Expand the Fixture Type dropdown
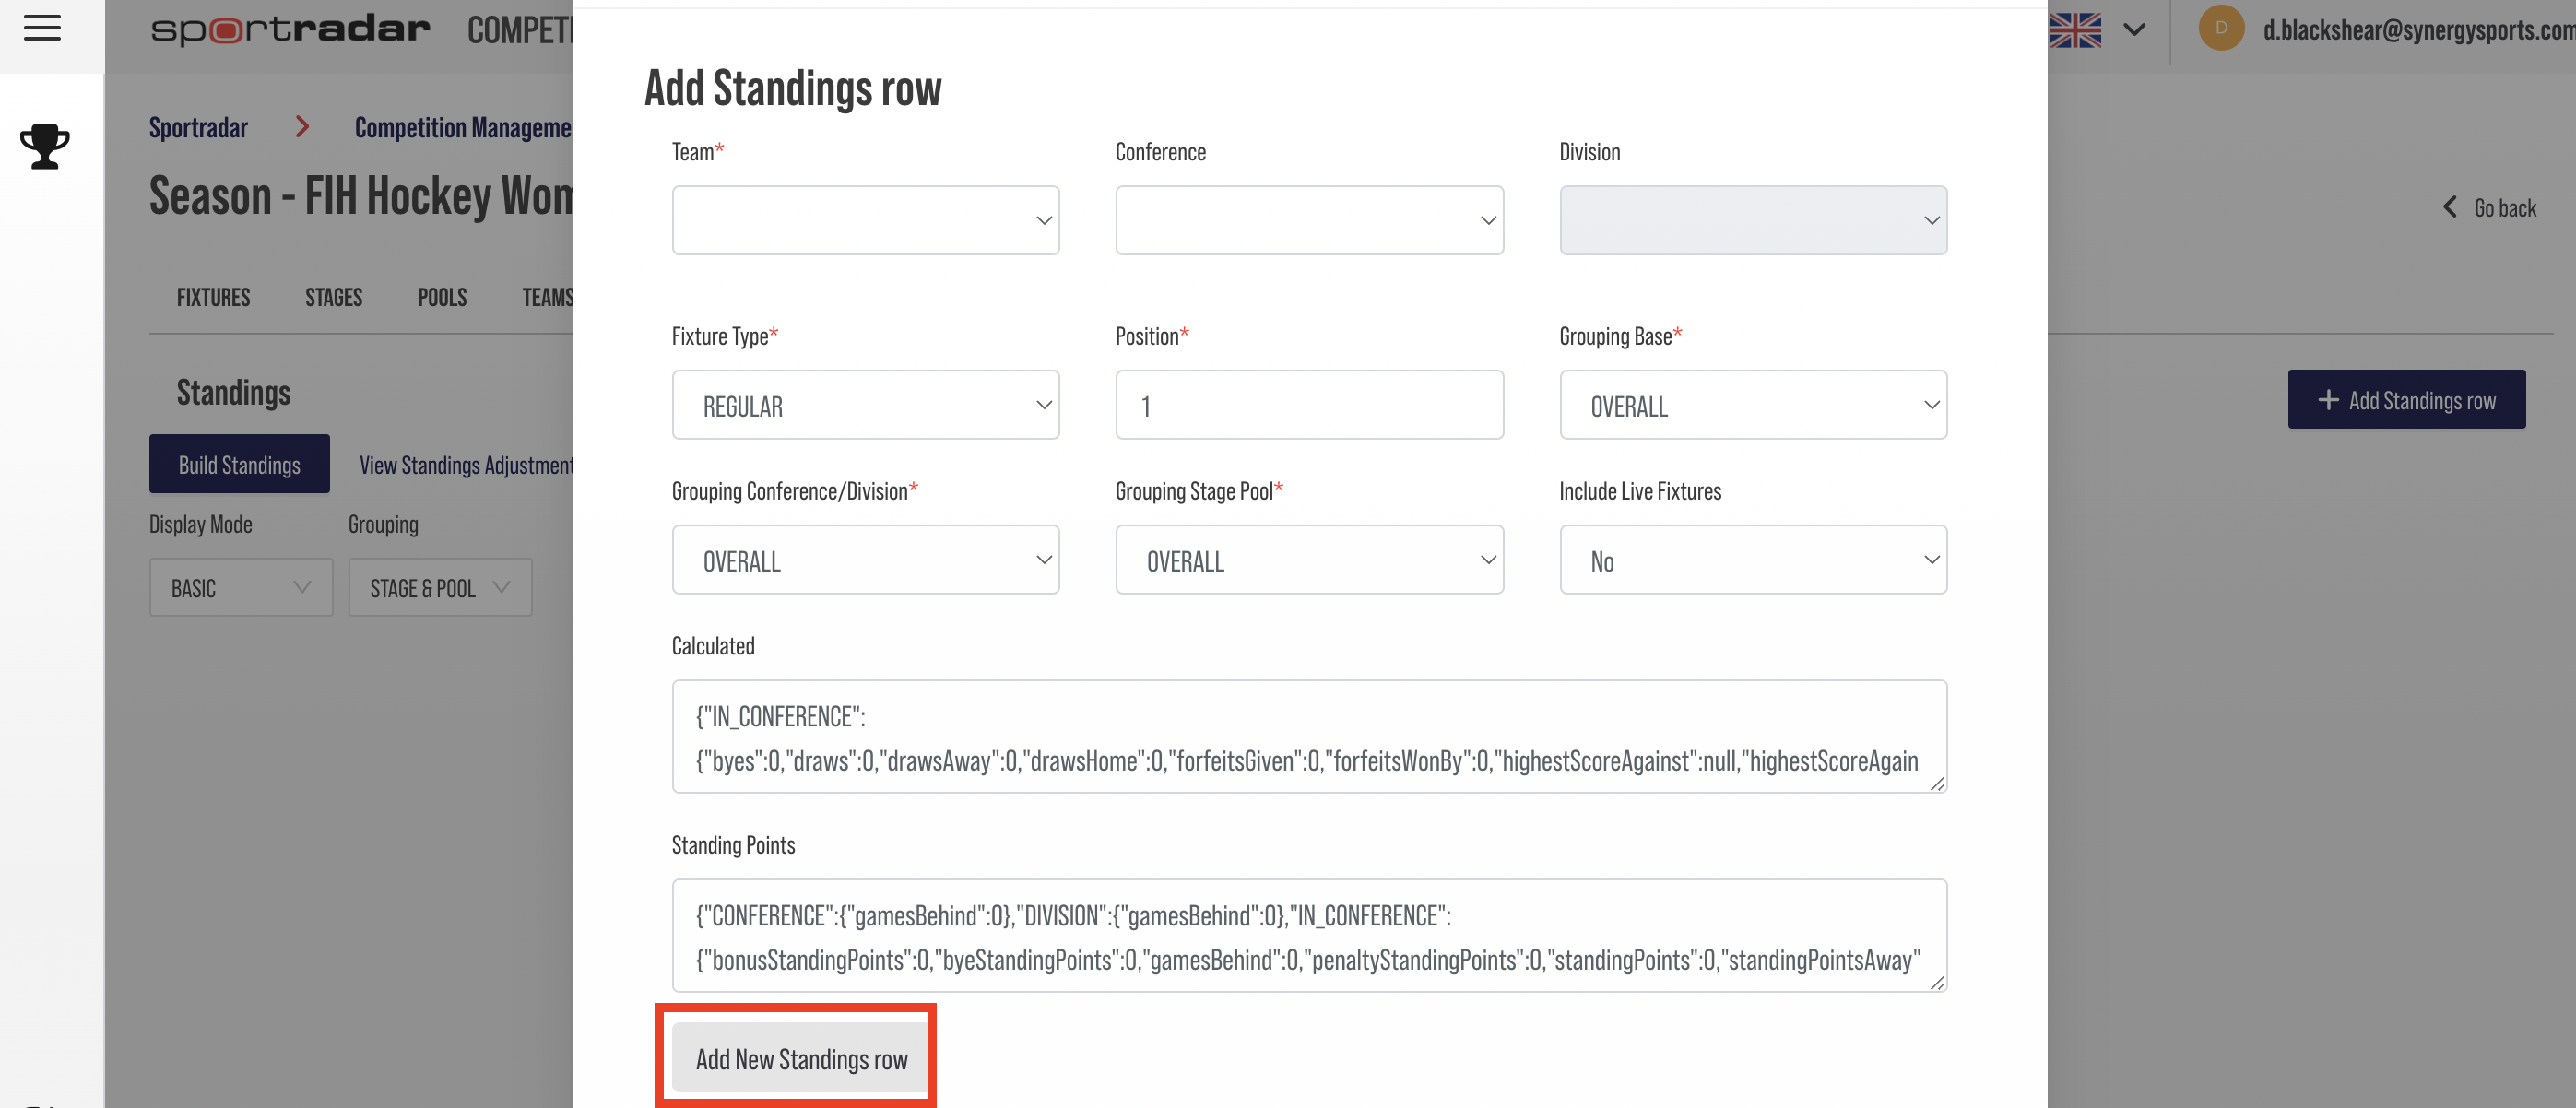Viewport: 2576px width, 1108px height. (866, 404)
